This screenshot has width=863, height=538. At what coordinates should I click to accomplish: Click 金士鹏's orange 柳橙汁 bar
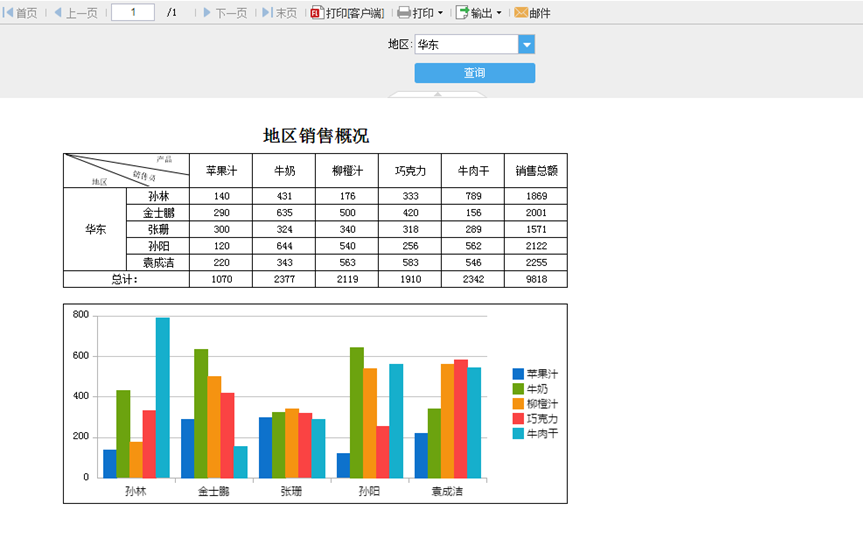click(x=214, y=427)
